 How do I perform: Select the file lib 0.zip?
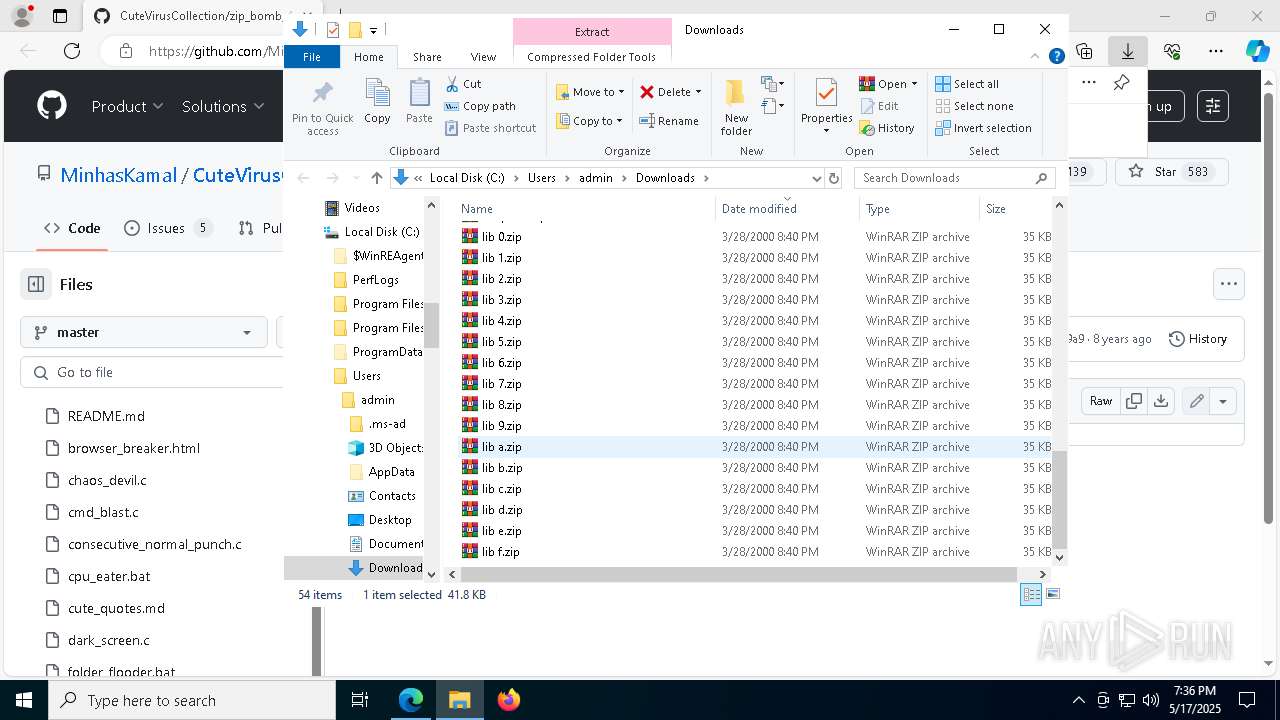(x=501, y=237)
